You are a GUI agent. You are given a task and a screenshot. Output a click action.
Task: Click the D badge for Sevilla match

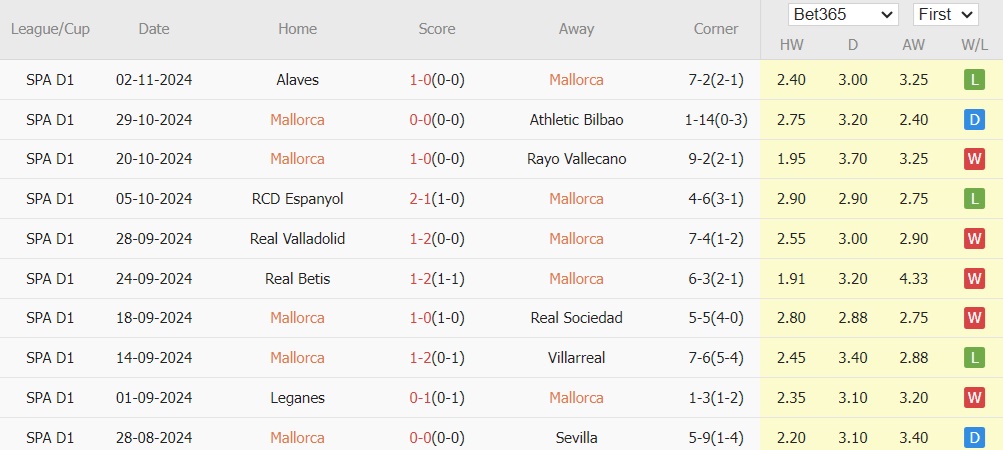click(974, 438)
